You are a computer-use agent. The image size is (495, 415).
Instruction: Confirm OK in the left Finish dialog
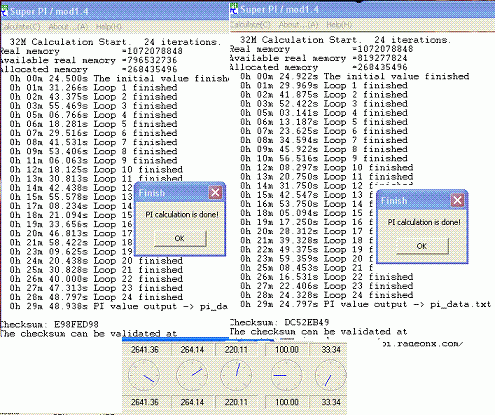180,238
